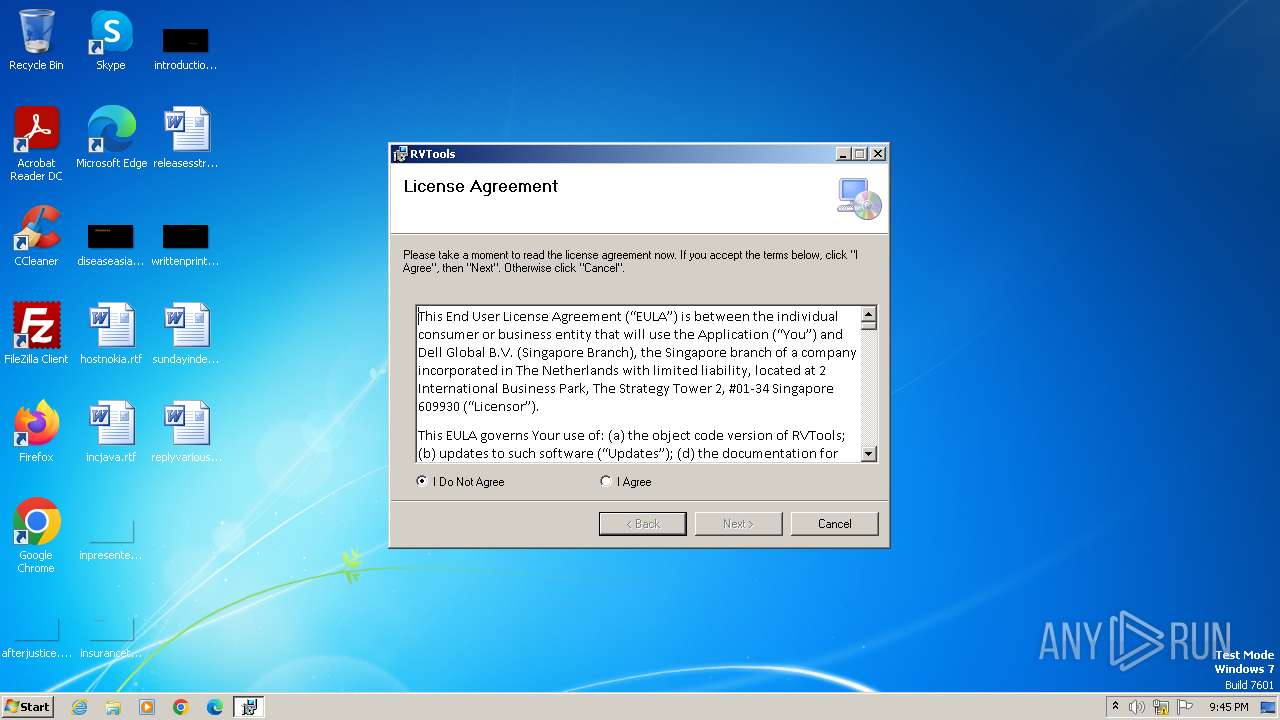Select the sundayinde... Word document
1280x720 pixels.
point(185,334)
